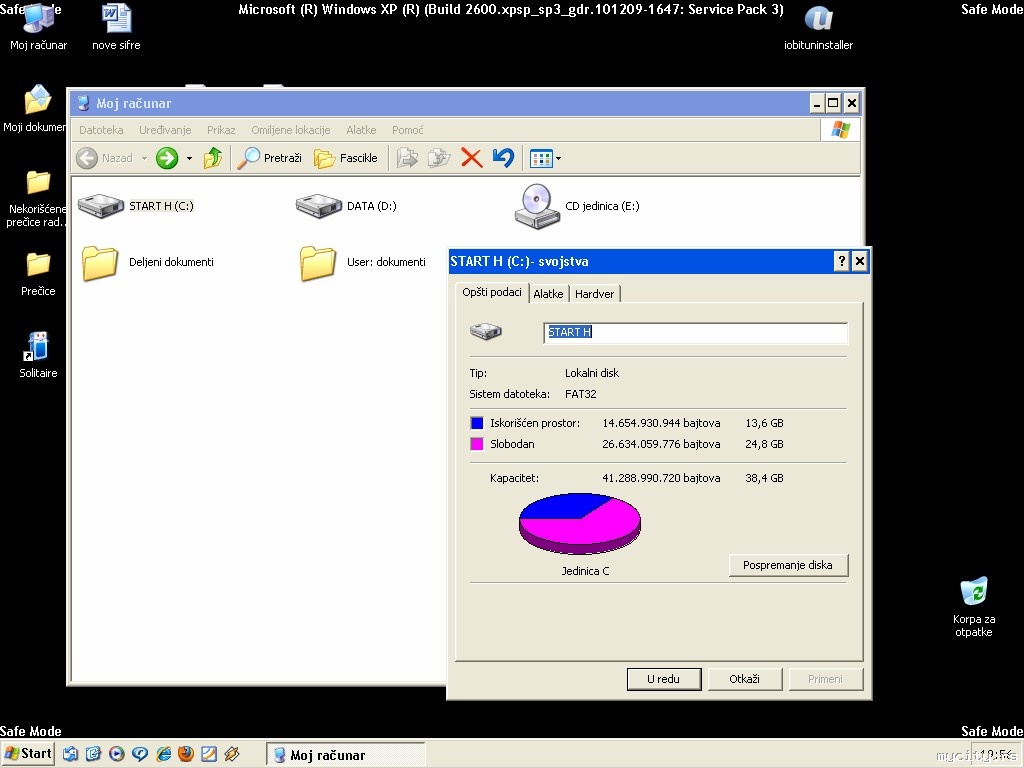The width and height of the screenshot is (1024, 768).
Task: Click drive icon in properties dialog
Action: coord(486,331)
